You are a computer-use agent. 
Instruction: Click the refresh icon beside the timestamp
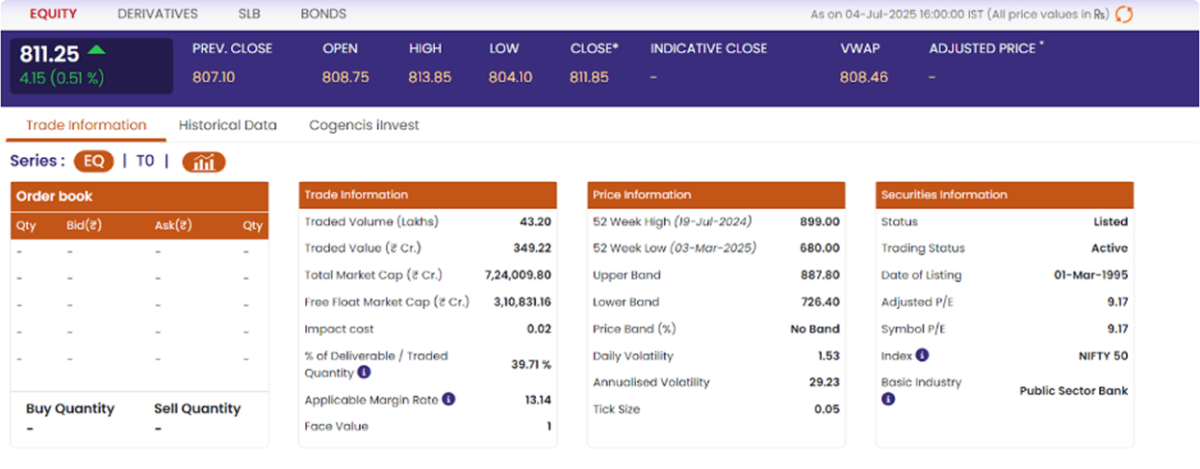tap(1125, 14)
